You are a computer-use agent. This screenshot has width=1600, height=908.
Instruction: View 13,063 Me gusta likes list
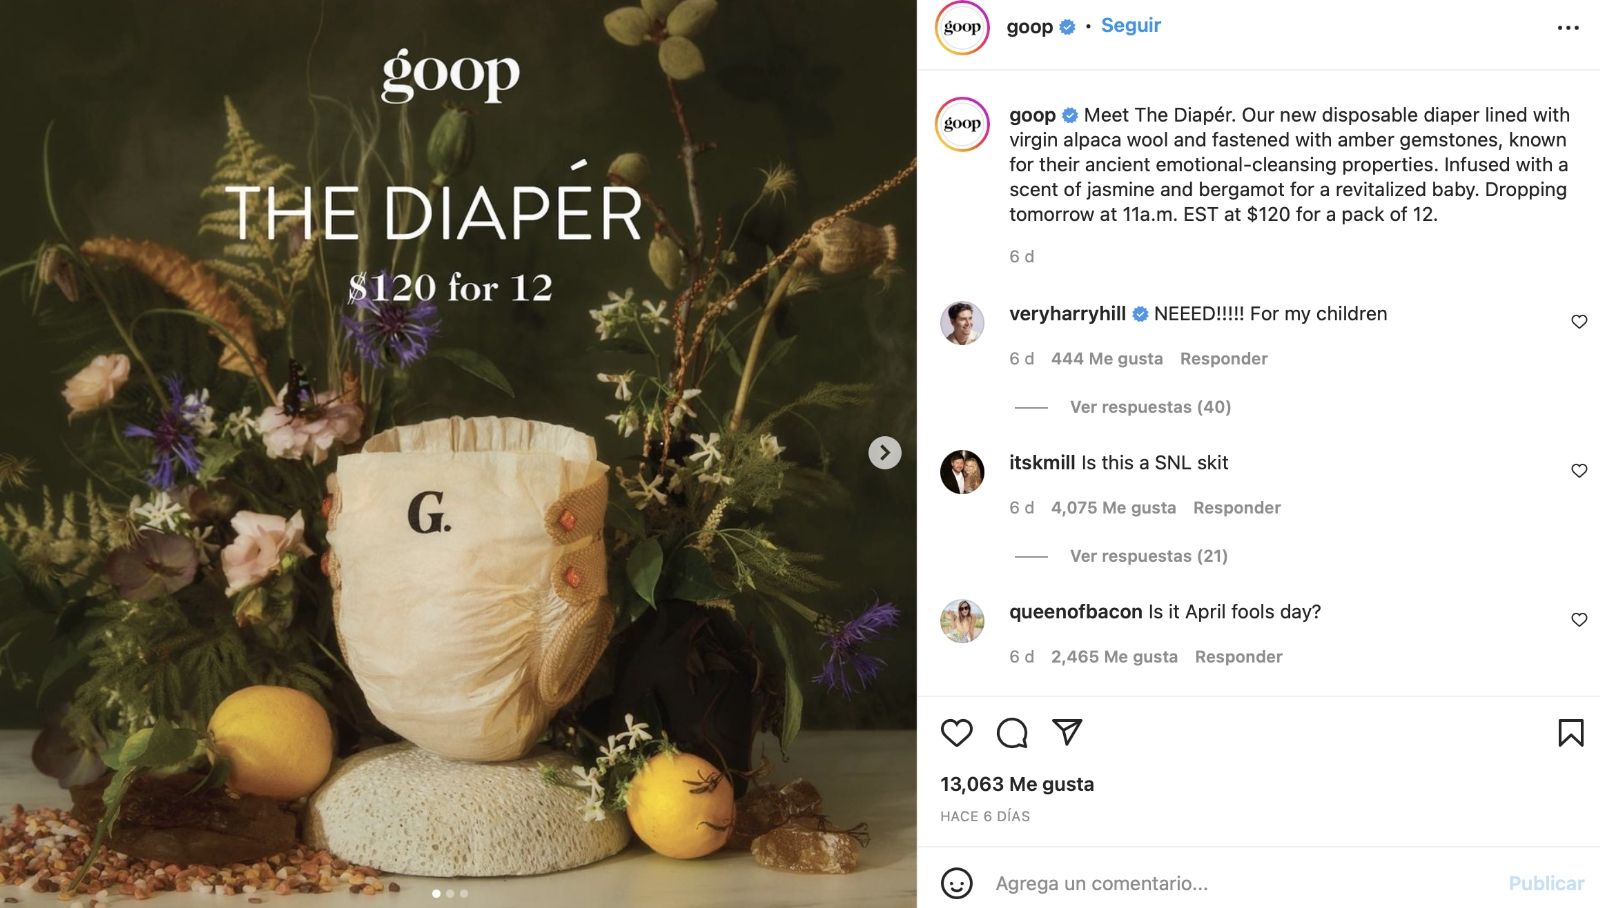tap(1017, 784)
